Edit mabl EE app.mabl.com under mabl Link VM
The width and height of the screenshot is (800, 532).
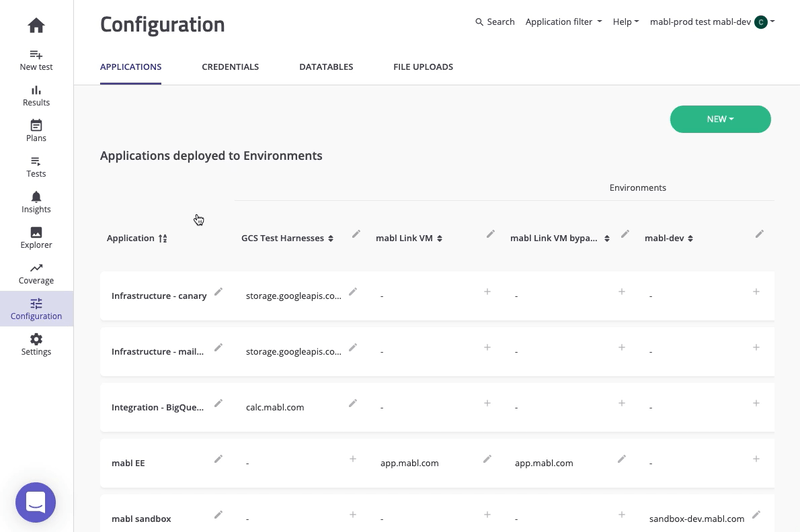pyautogui.click(x=487, y=459)
